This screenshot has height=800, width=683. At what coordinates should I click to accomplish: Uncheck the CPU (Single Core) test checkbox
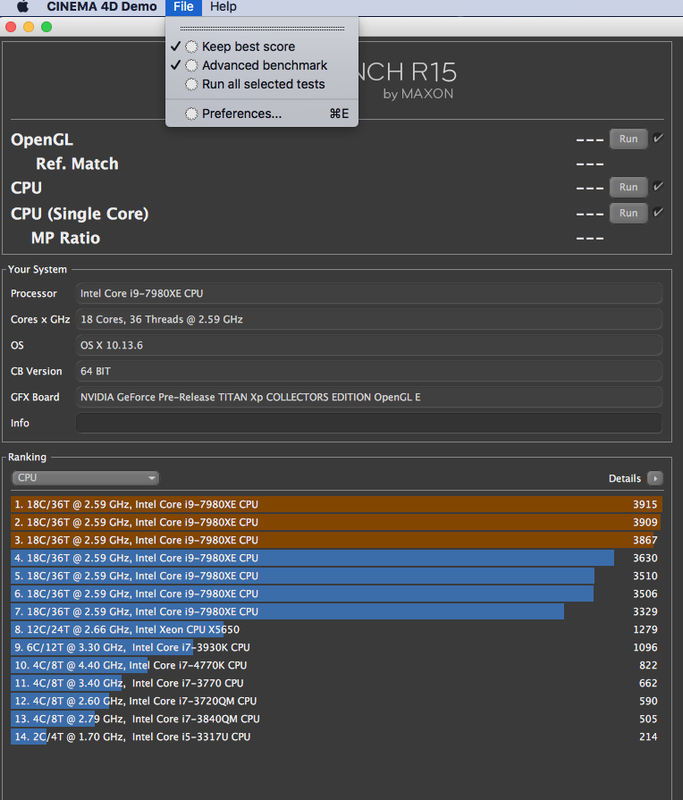(658, 212)
